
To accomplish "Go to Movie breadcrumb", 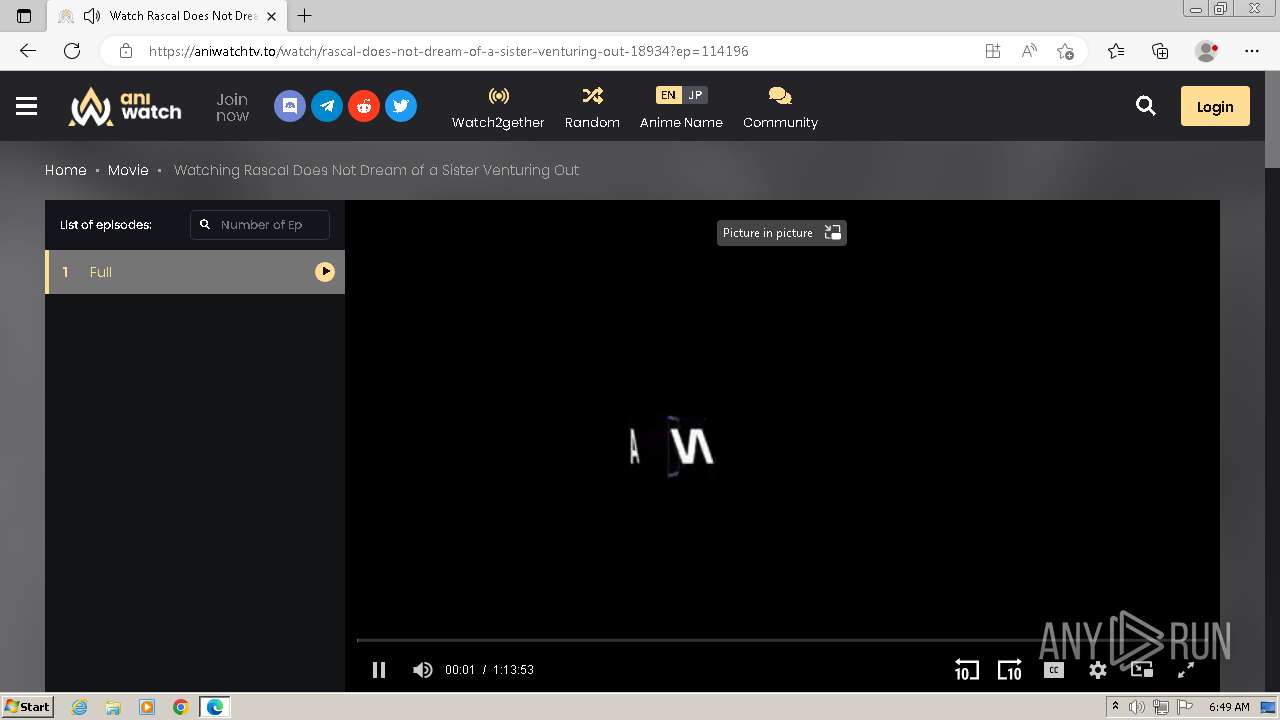I will (x=128, y=170).
